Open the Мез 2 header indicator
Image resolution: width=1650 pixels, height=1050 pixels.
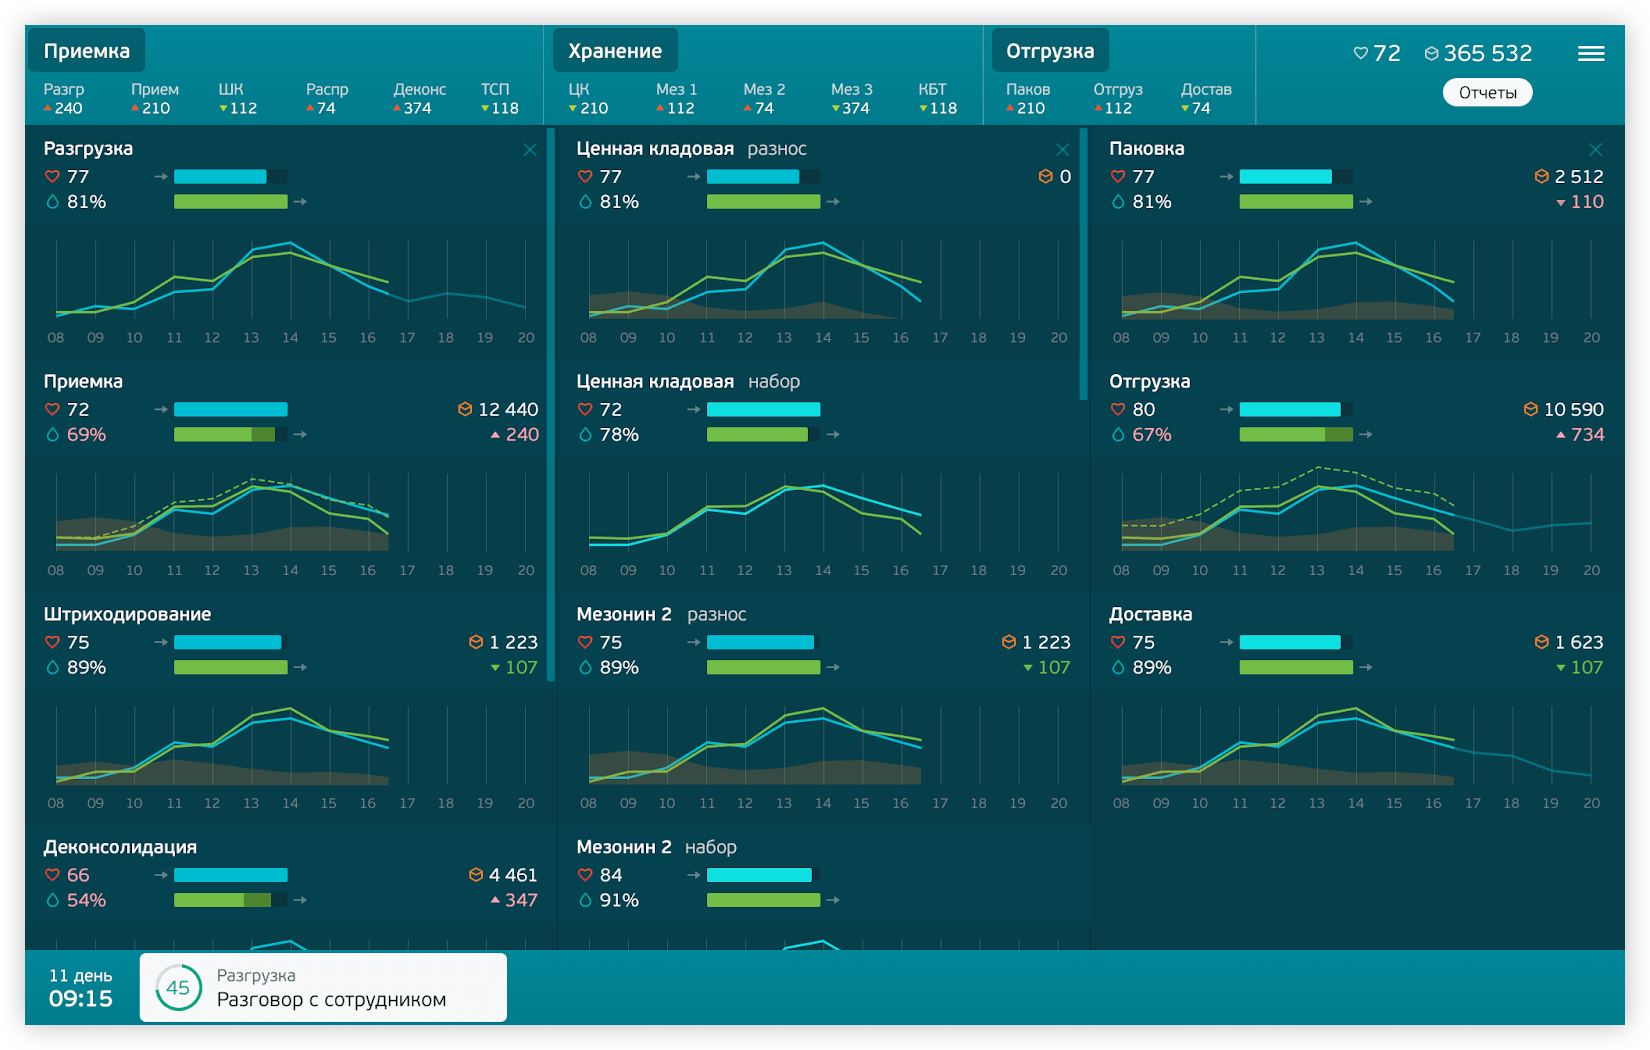click(764, 98)
